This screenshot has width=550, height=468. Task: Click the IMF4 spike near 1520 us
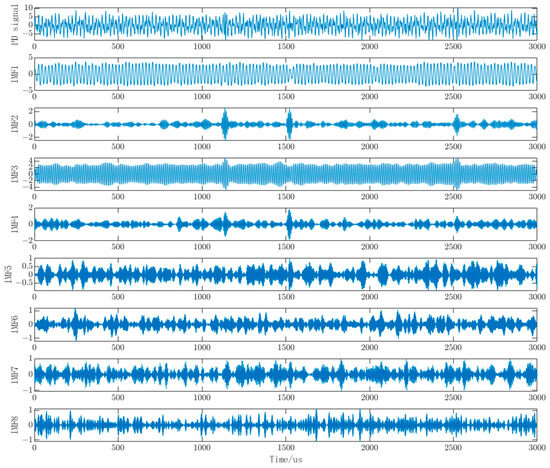point(289,224)
